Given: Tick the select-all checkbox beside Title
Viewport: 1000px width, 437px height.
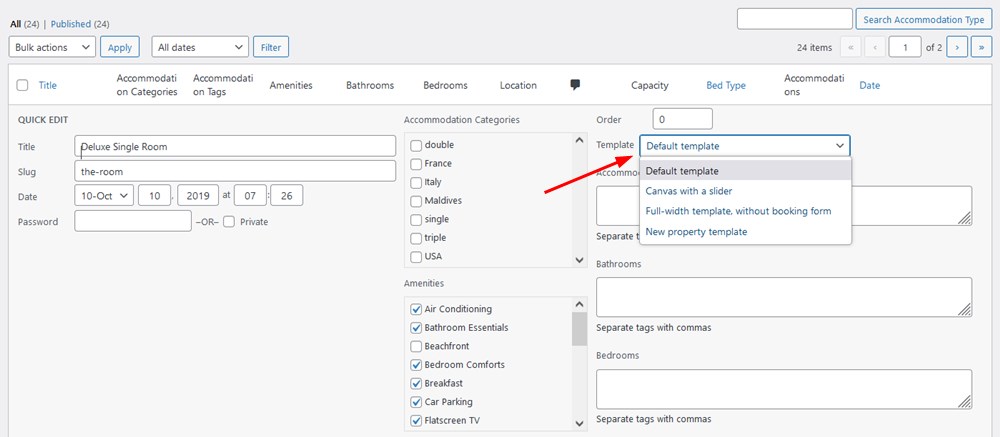Looking at the screenshot, I should [x=22, y=85].
